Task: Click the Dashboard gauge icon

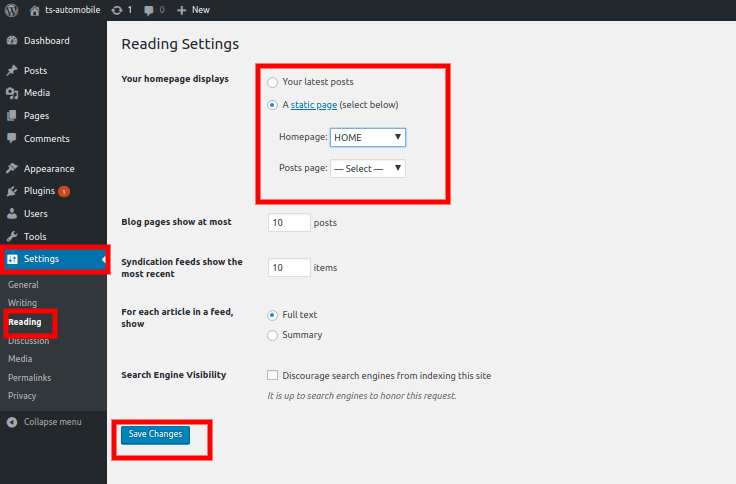Action: click(x=12, y=41)
